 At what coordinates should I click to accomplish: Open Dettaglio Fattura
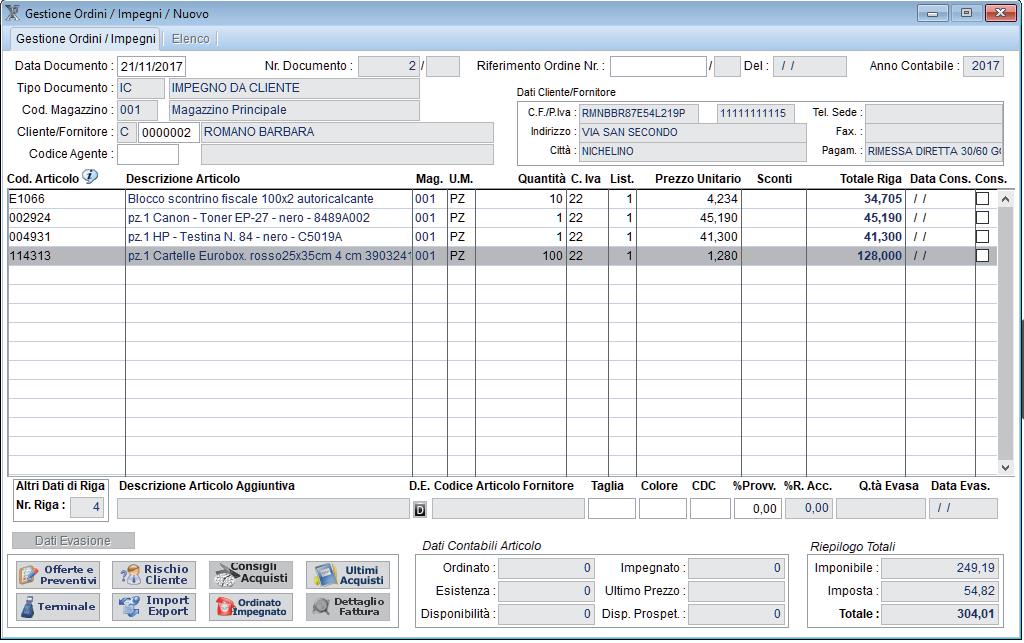coord(348,607)
